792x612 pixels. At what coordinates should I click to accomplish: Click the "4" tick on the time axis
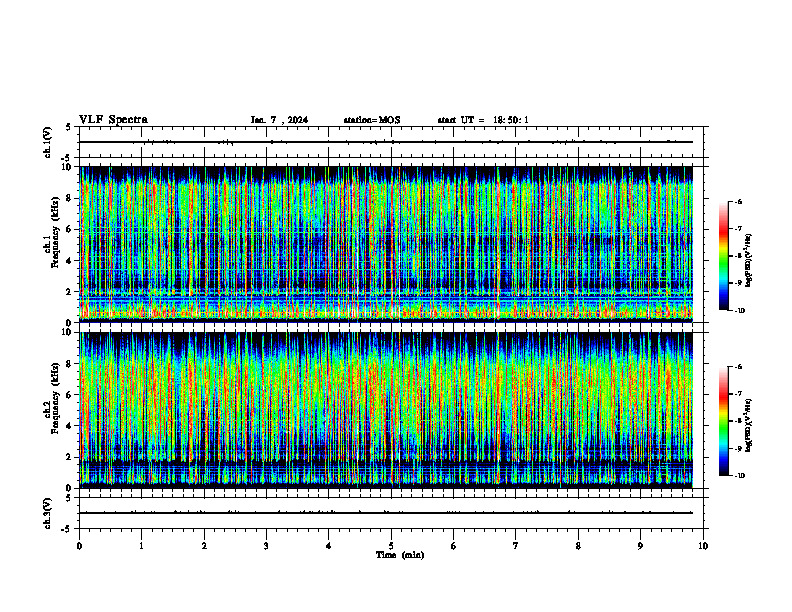click(x=329, y=546)
